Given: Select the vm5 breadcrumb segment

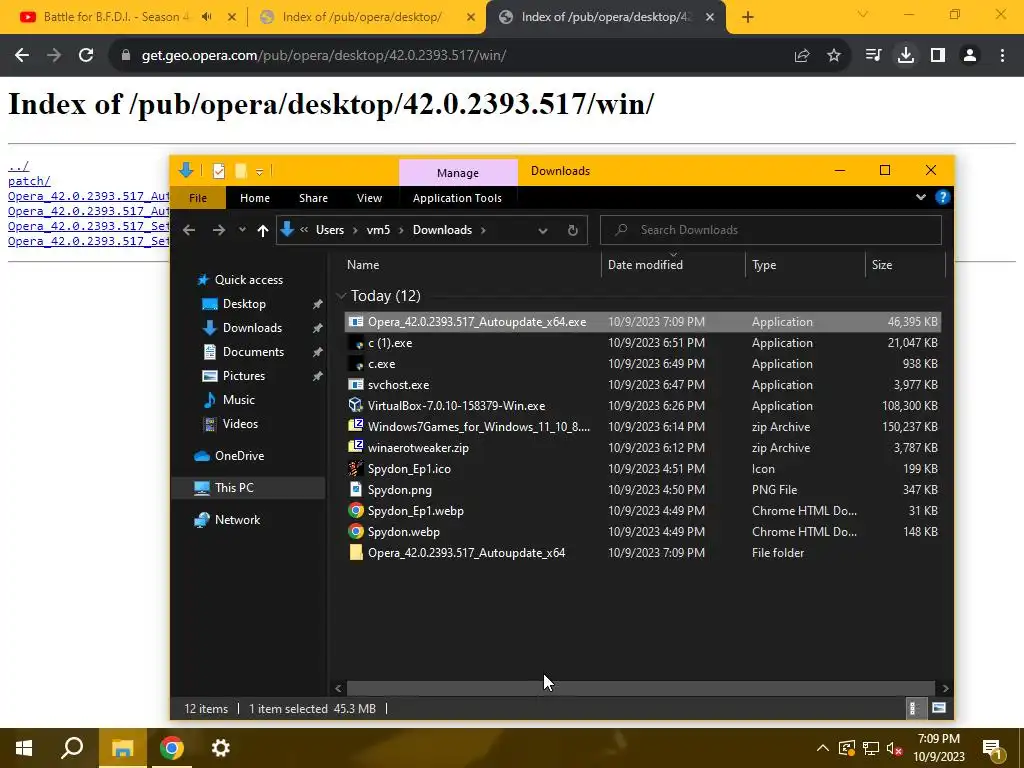Looking at the screenshot, I should 378,230.
